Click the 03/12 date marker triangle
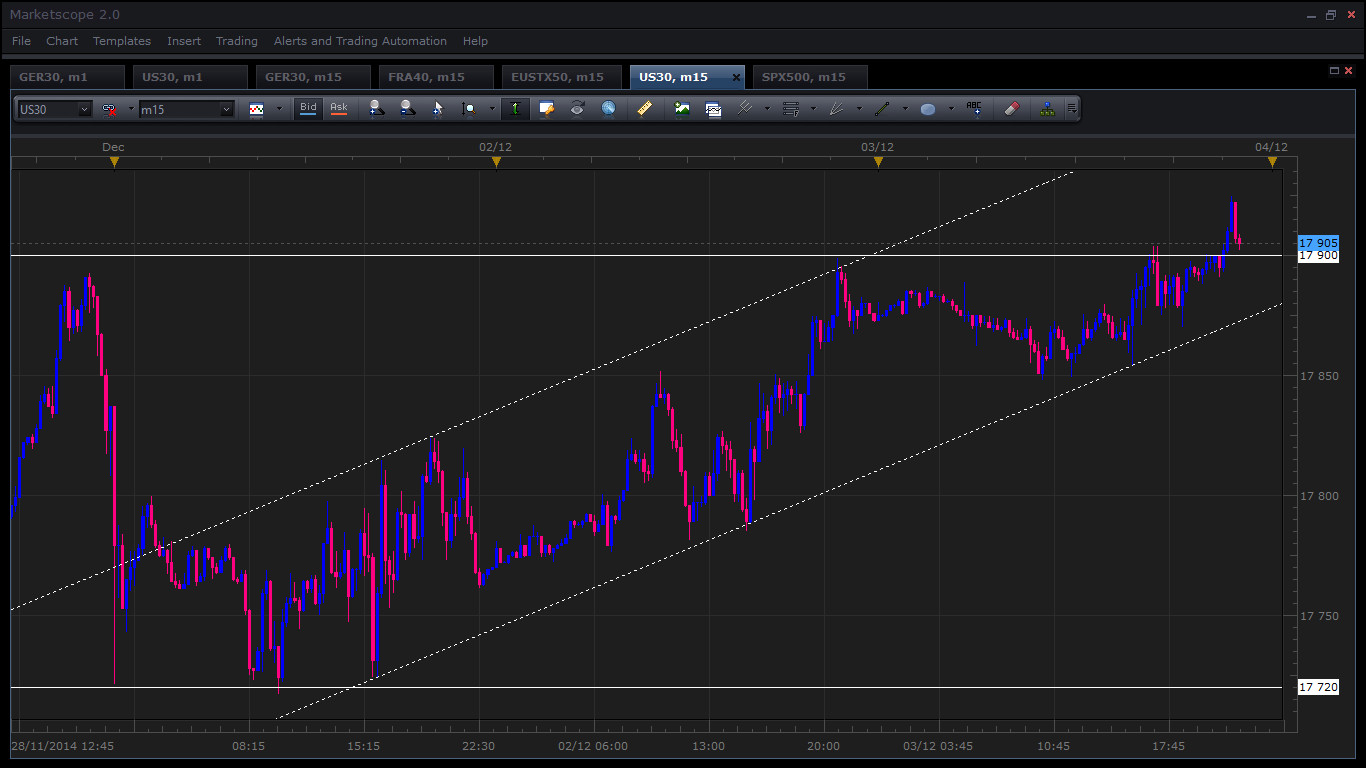 878,161
